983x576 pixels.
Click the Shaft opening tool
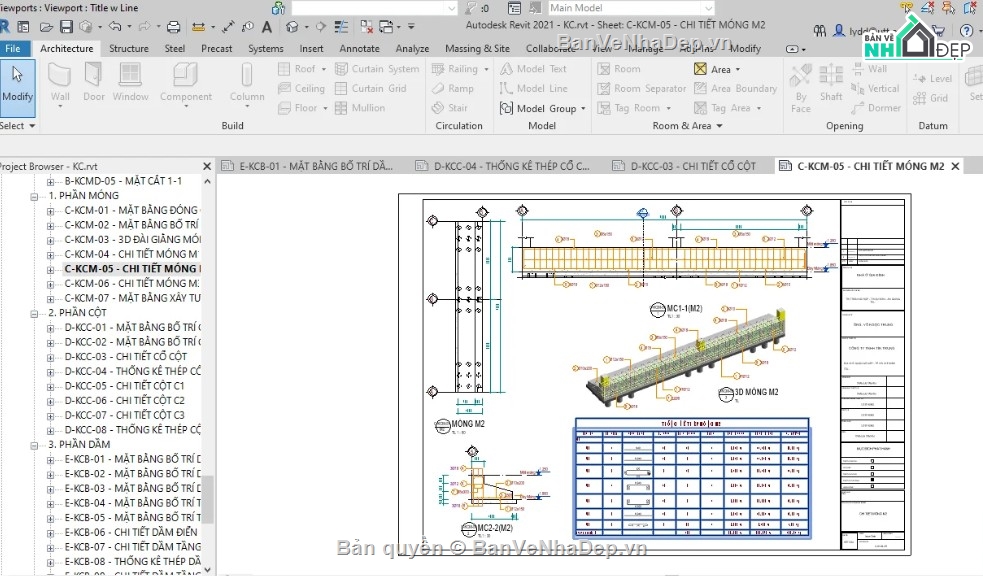pyautogui.click(x=831, y=83)
